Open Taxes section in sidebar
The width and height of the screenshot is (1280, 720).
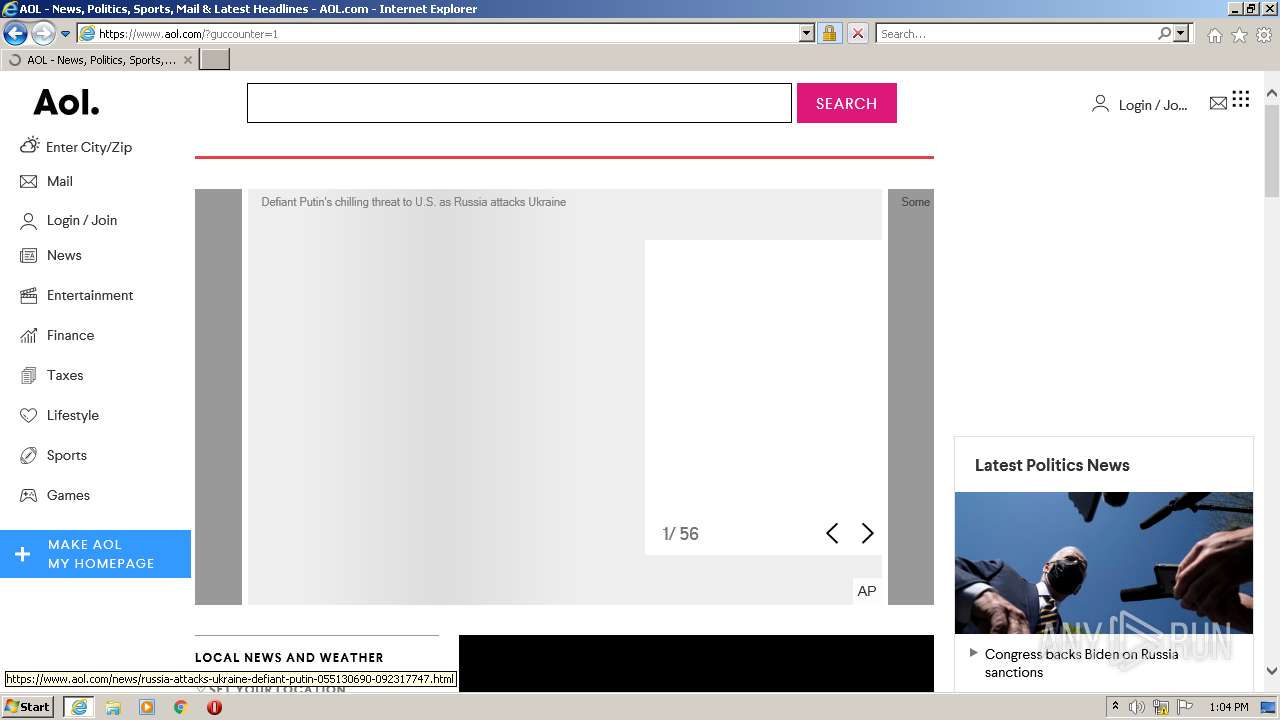tap(65, 375)
